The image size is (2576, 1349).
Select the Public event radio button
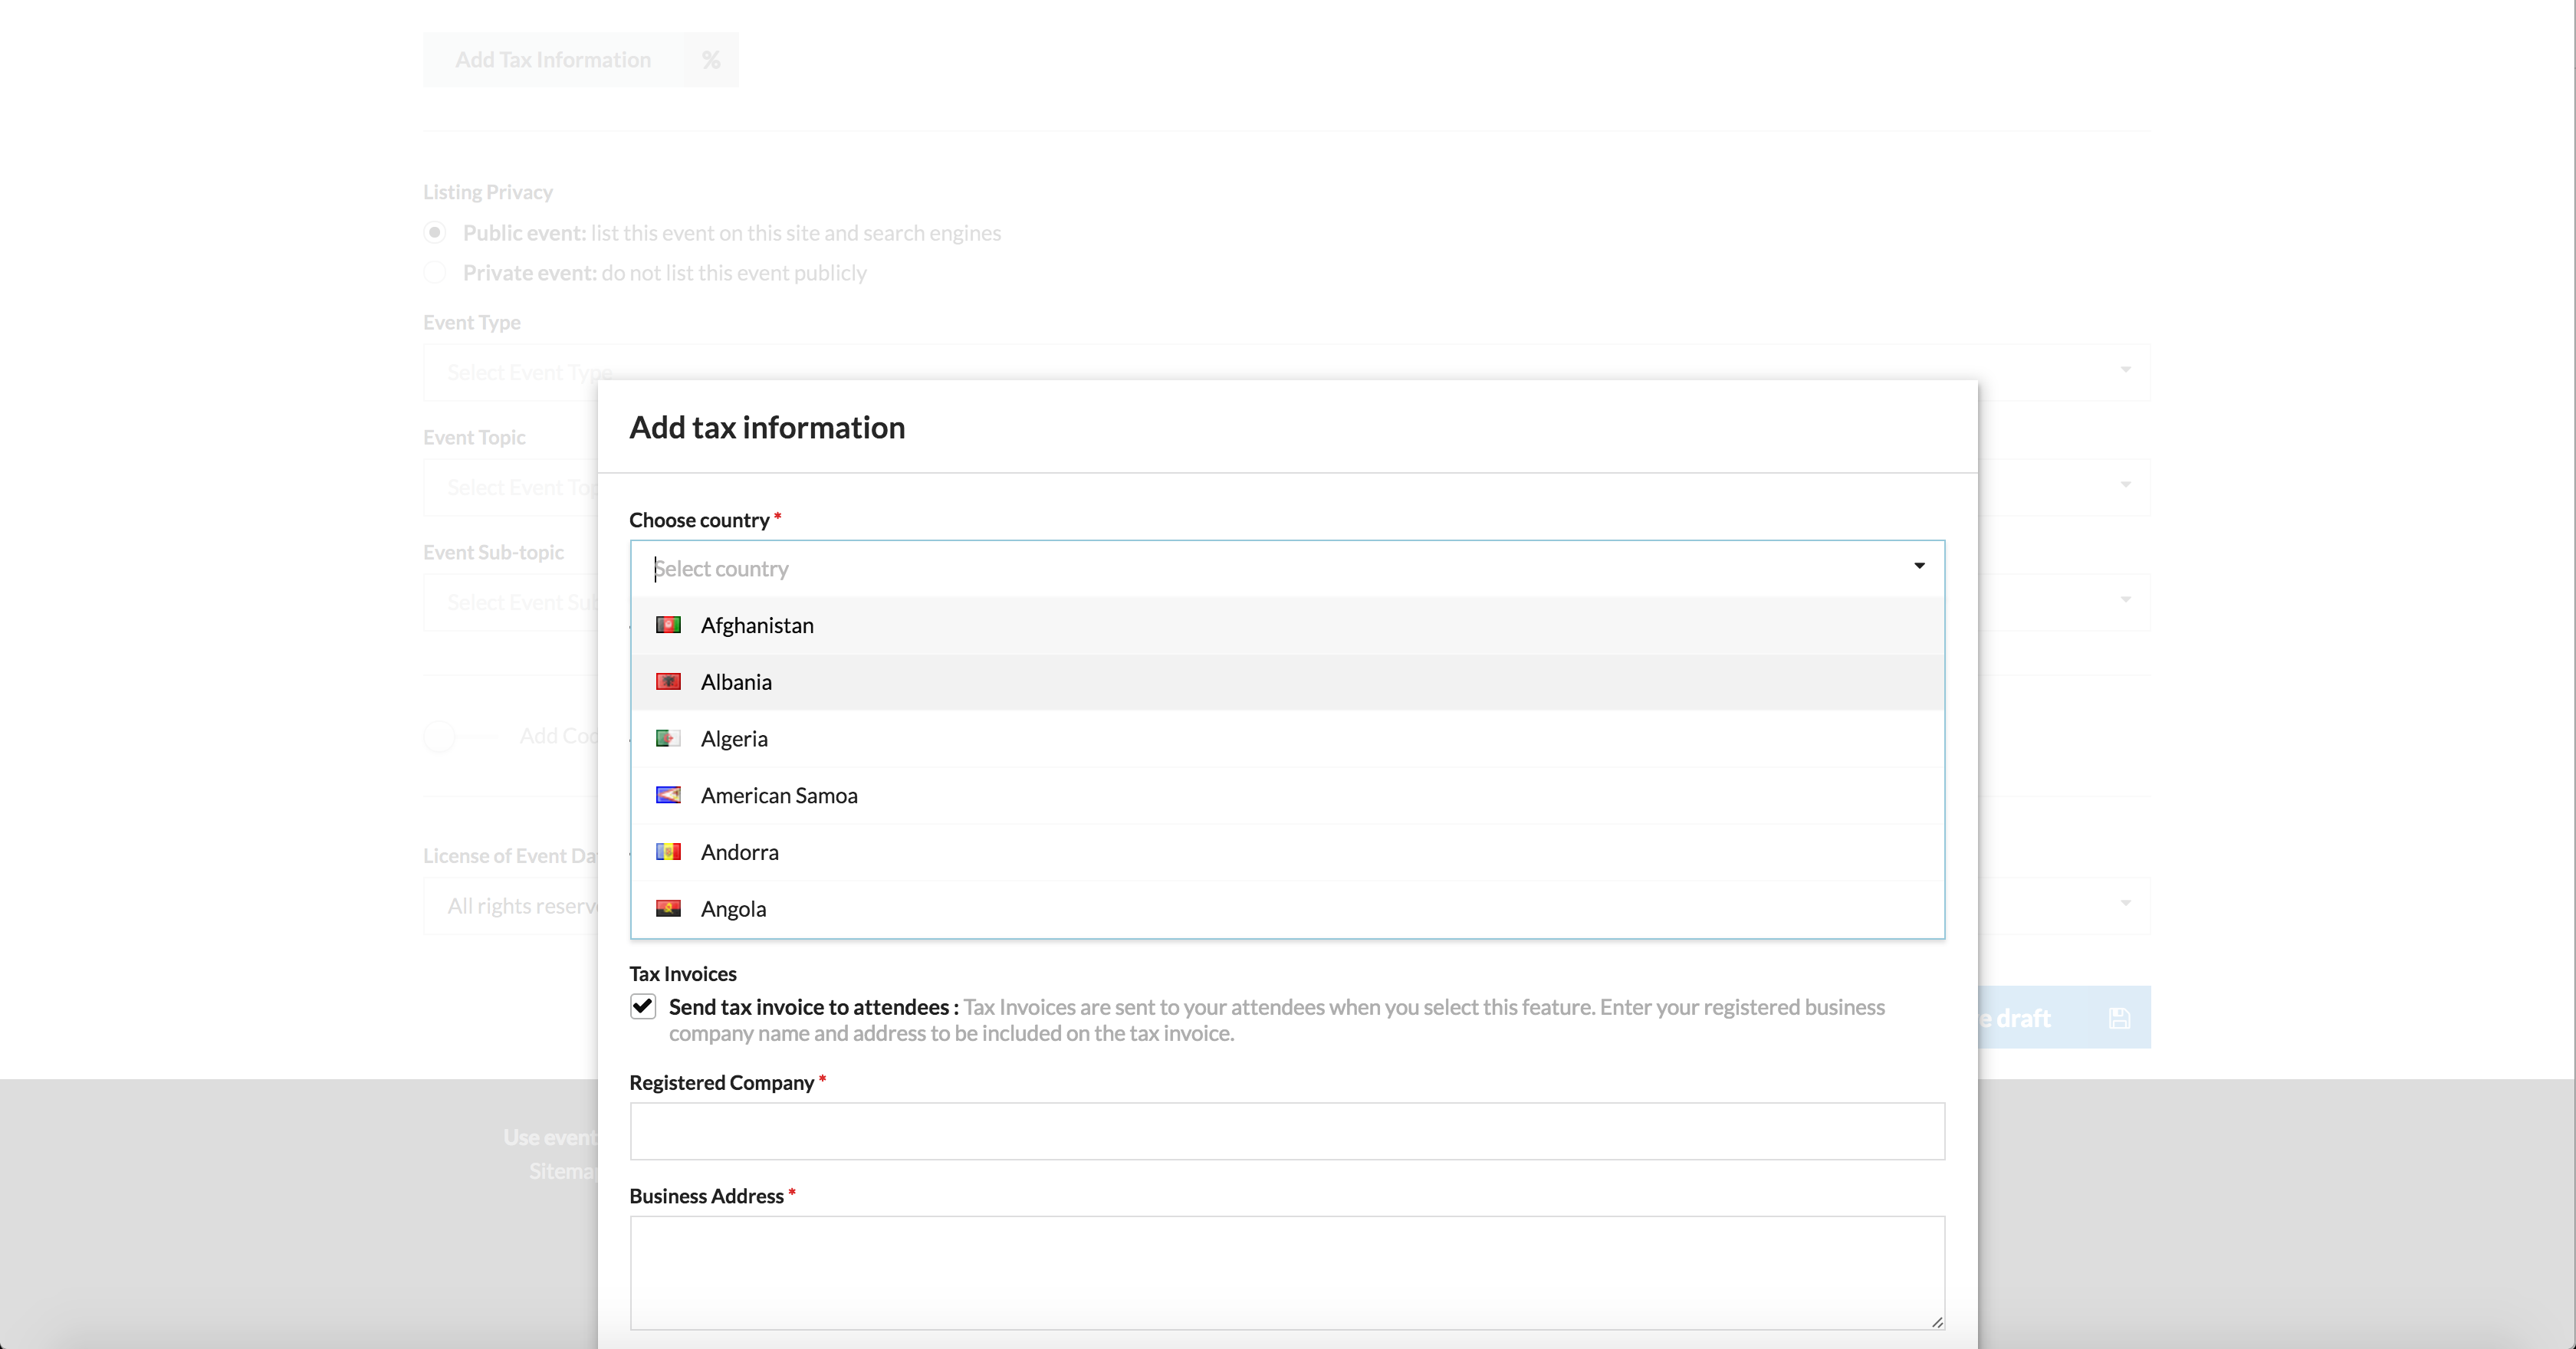(435, 233)
